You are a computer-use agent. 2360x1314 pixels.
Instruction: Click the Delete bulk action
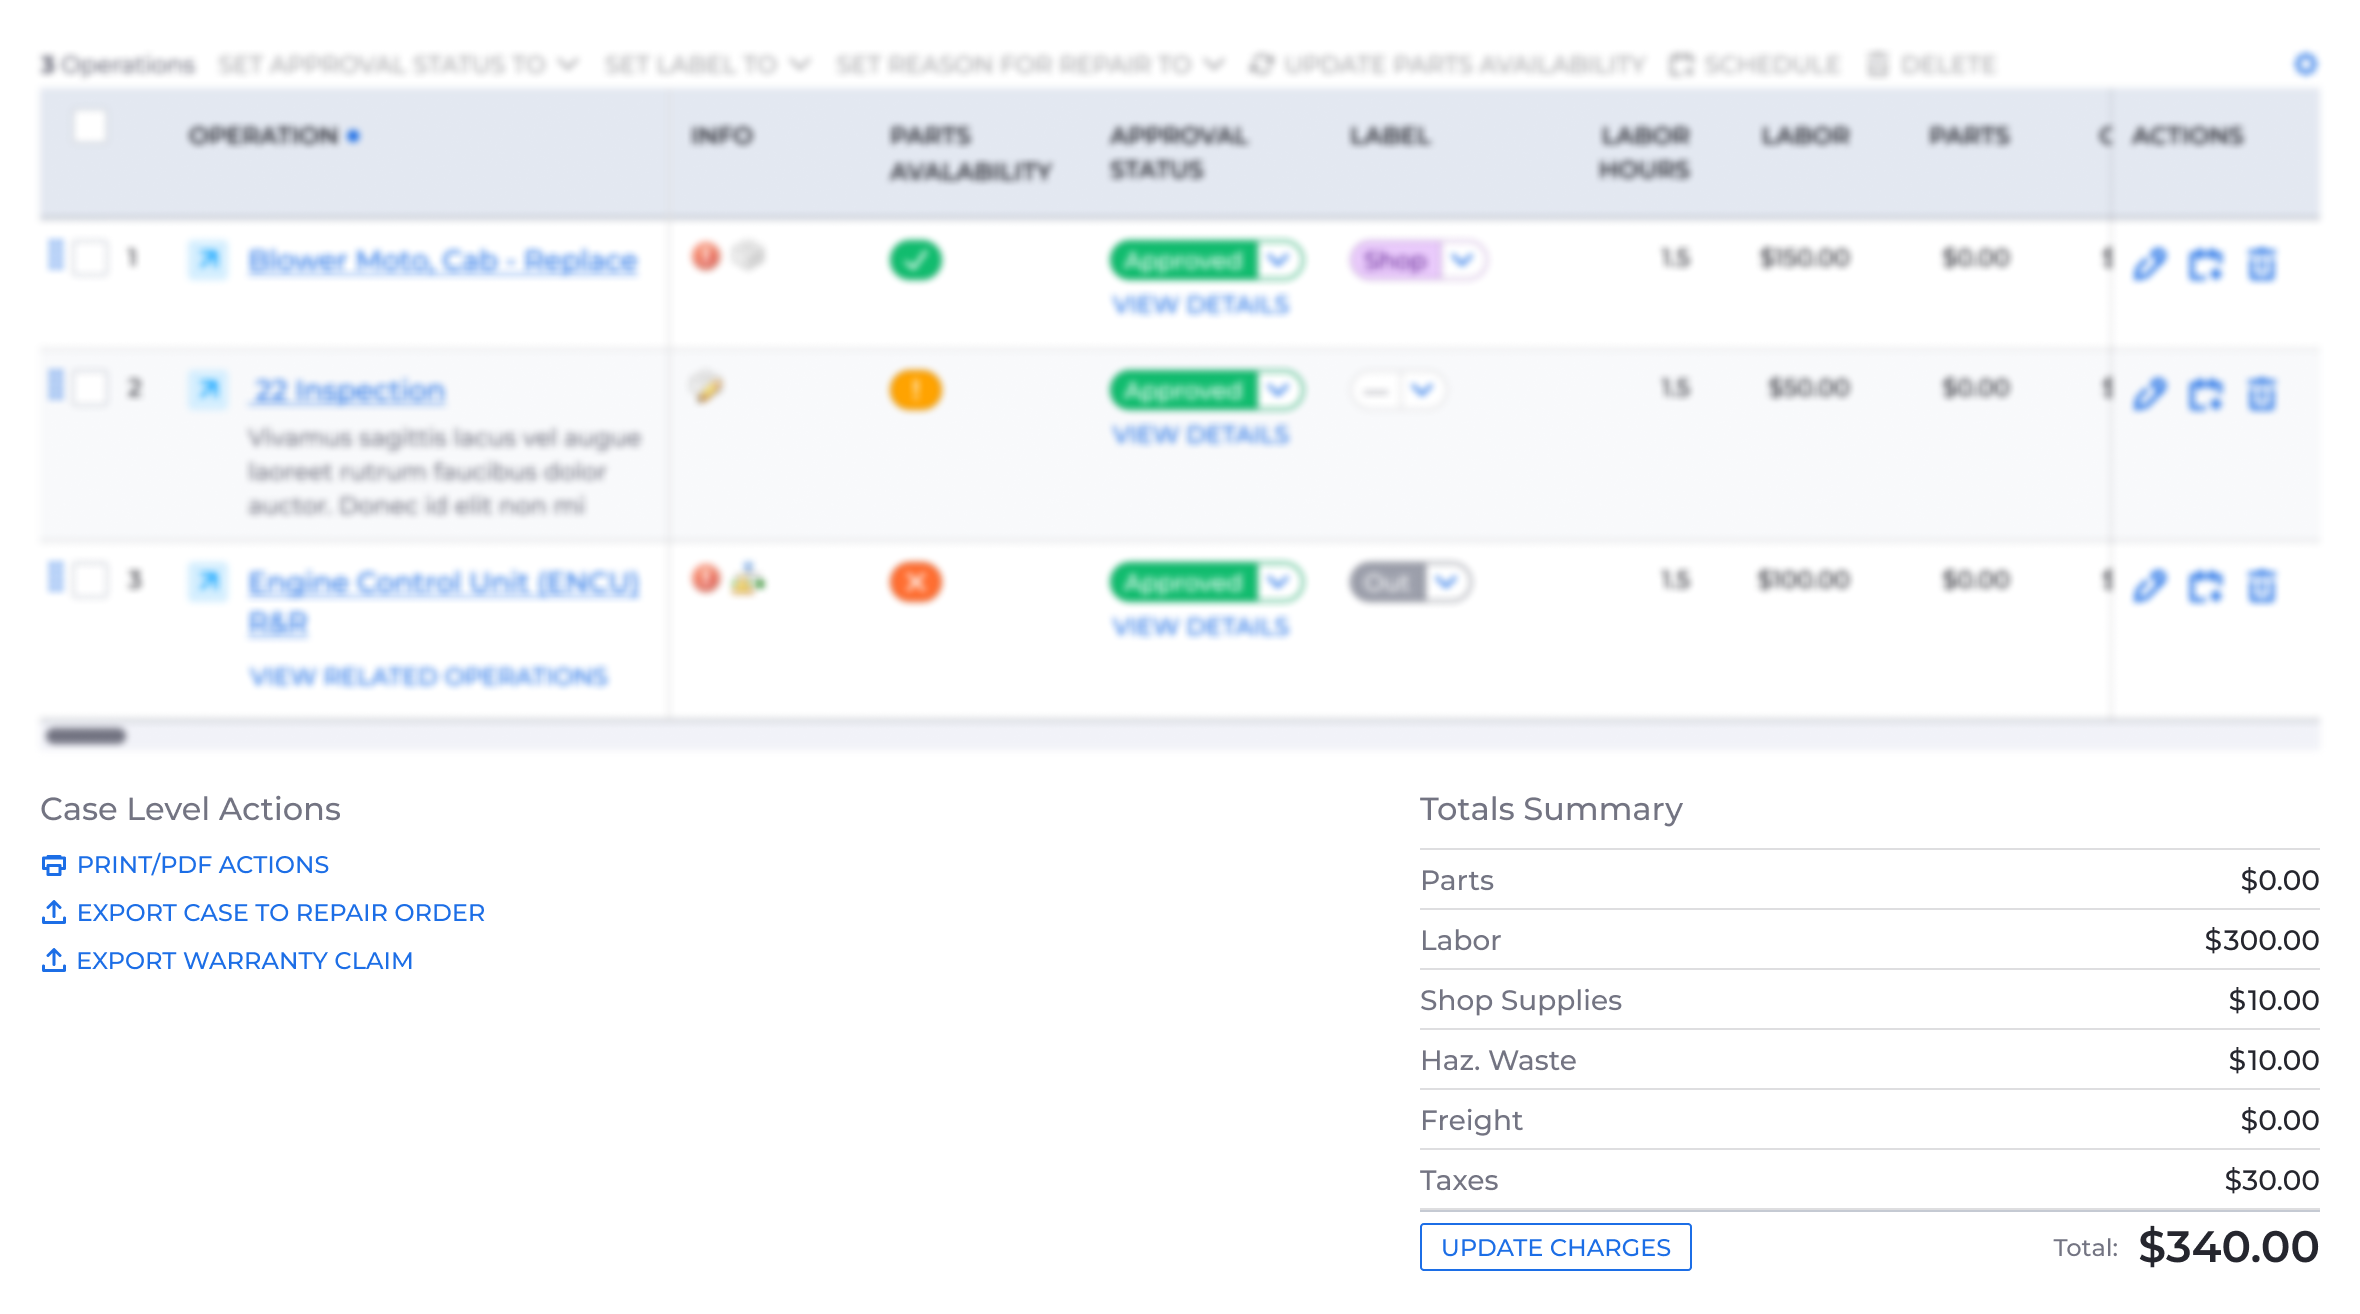1931,65
